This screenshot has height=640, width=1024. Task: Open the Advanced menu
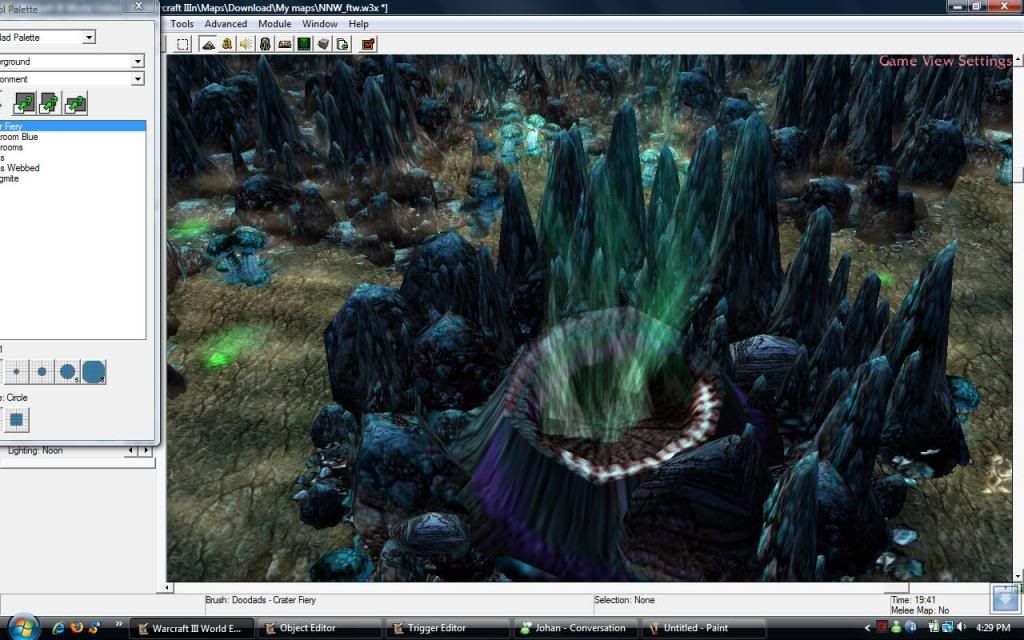click(225, 24)
